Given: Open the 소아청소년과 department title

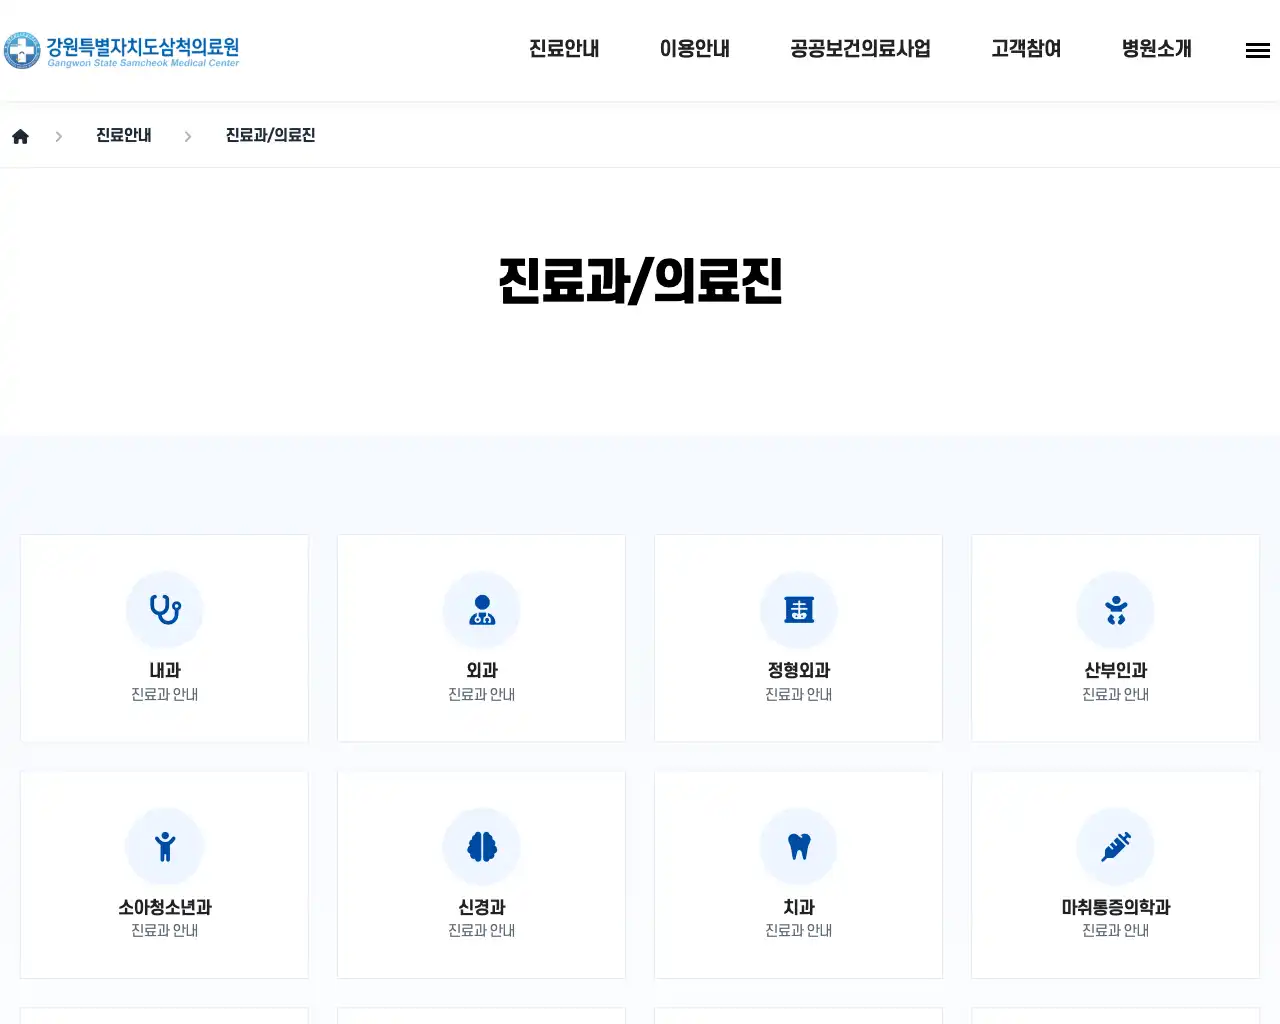Looking at the screenshot, I should (x=165, y=907).
